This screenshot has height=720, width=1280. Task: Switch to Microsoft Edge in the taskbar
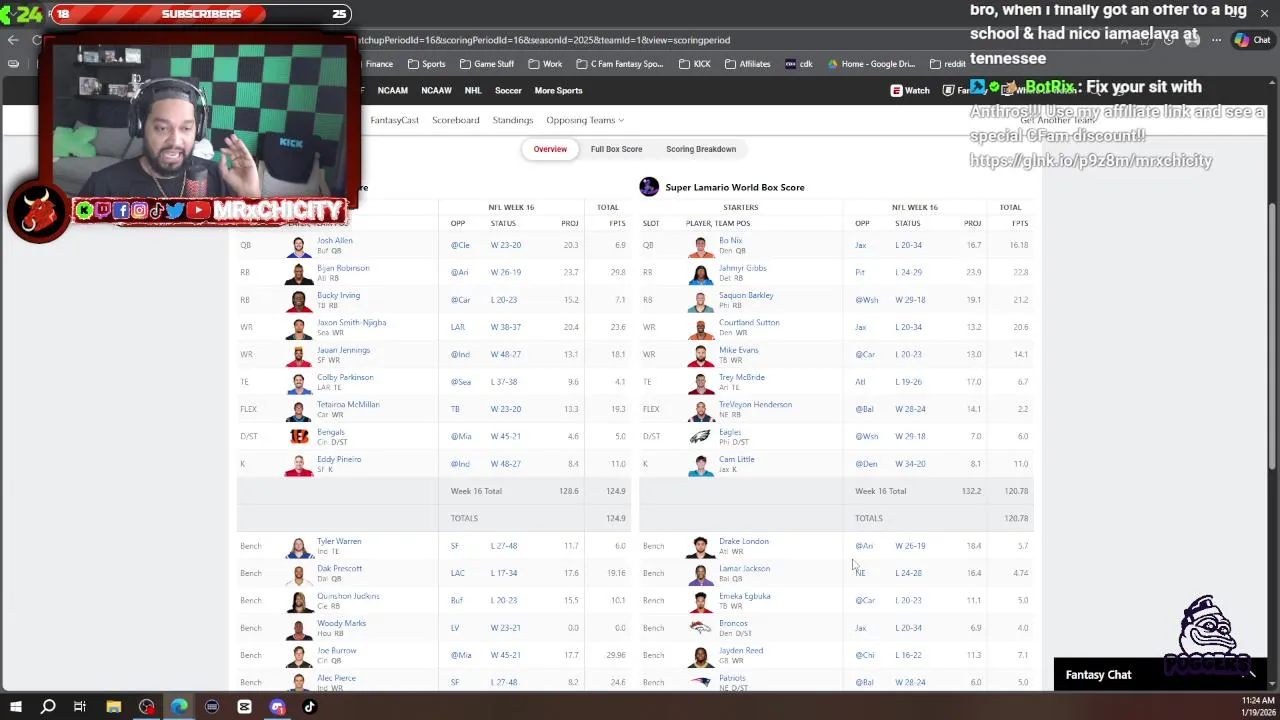179,707
